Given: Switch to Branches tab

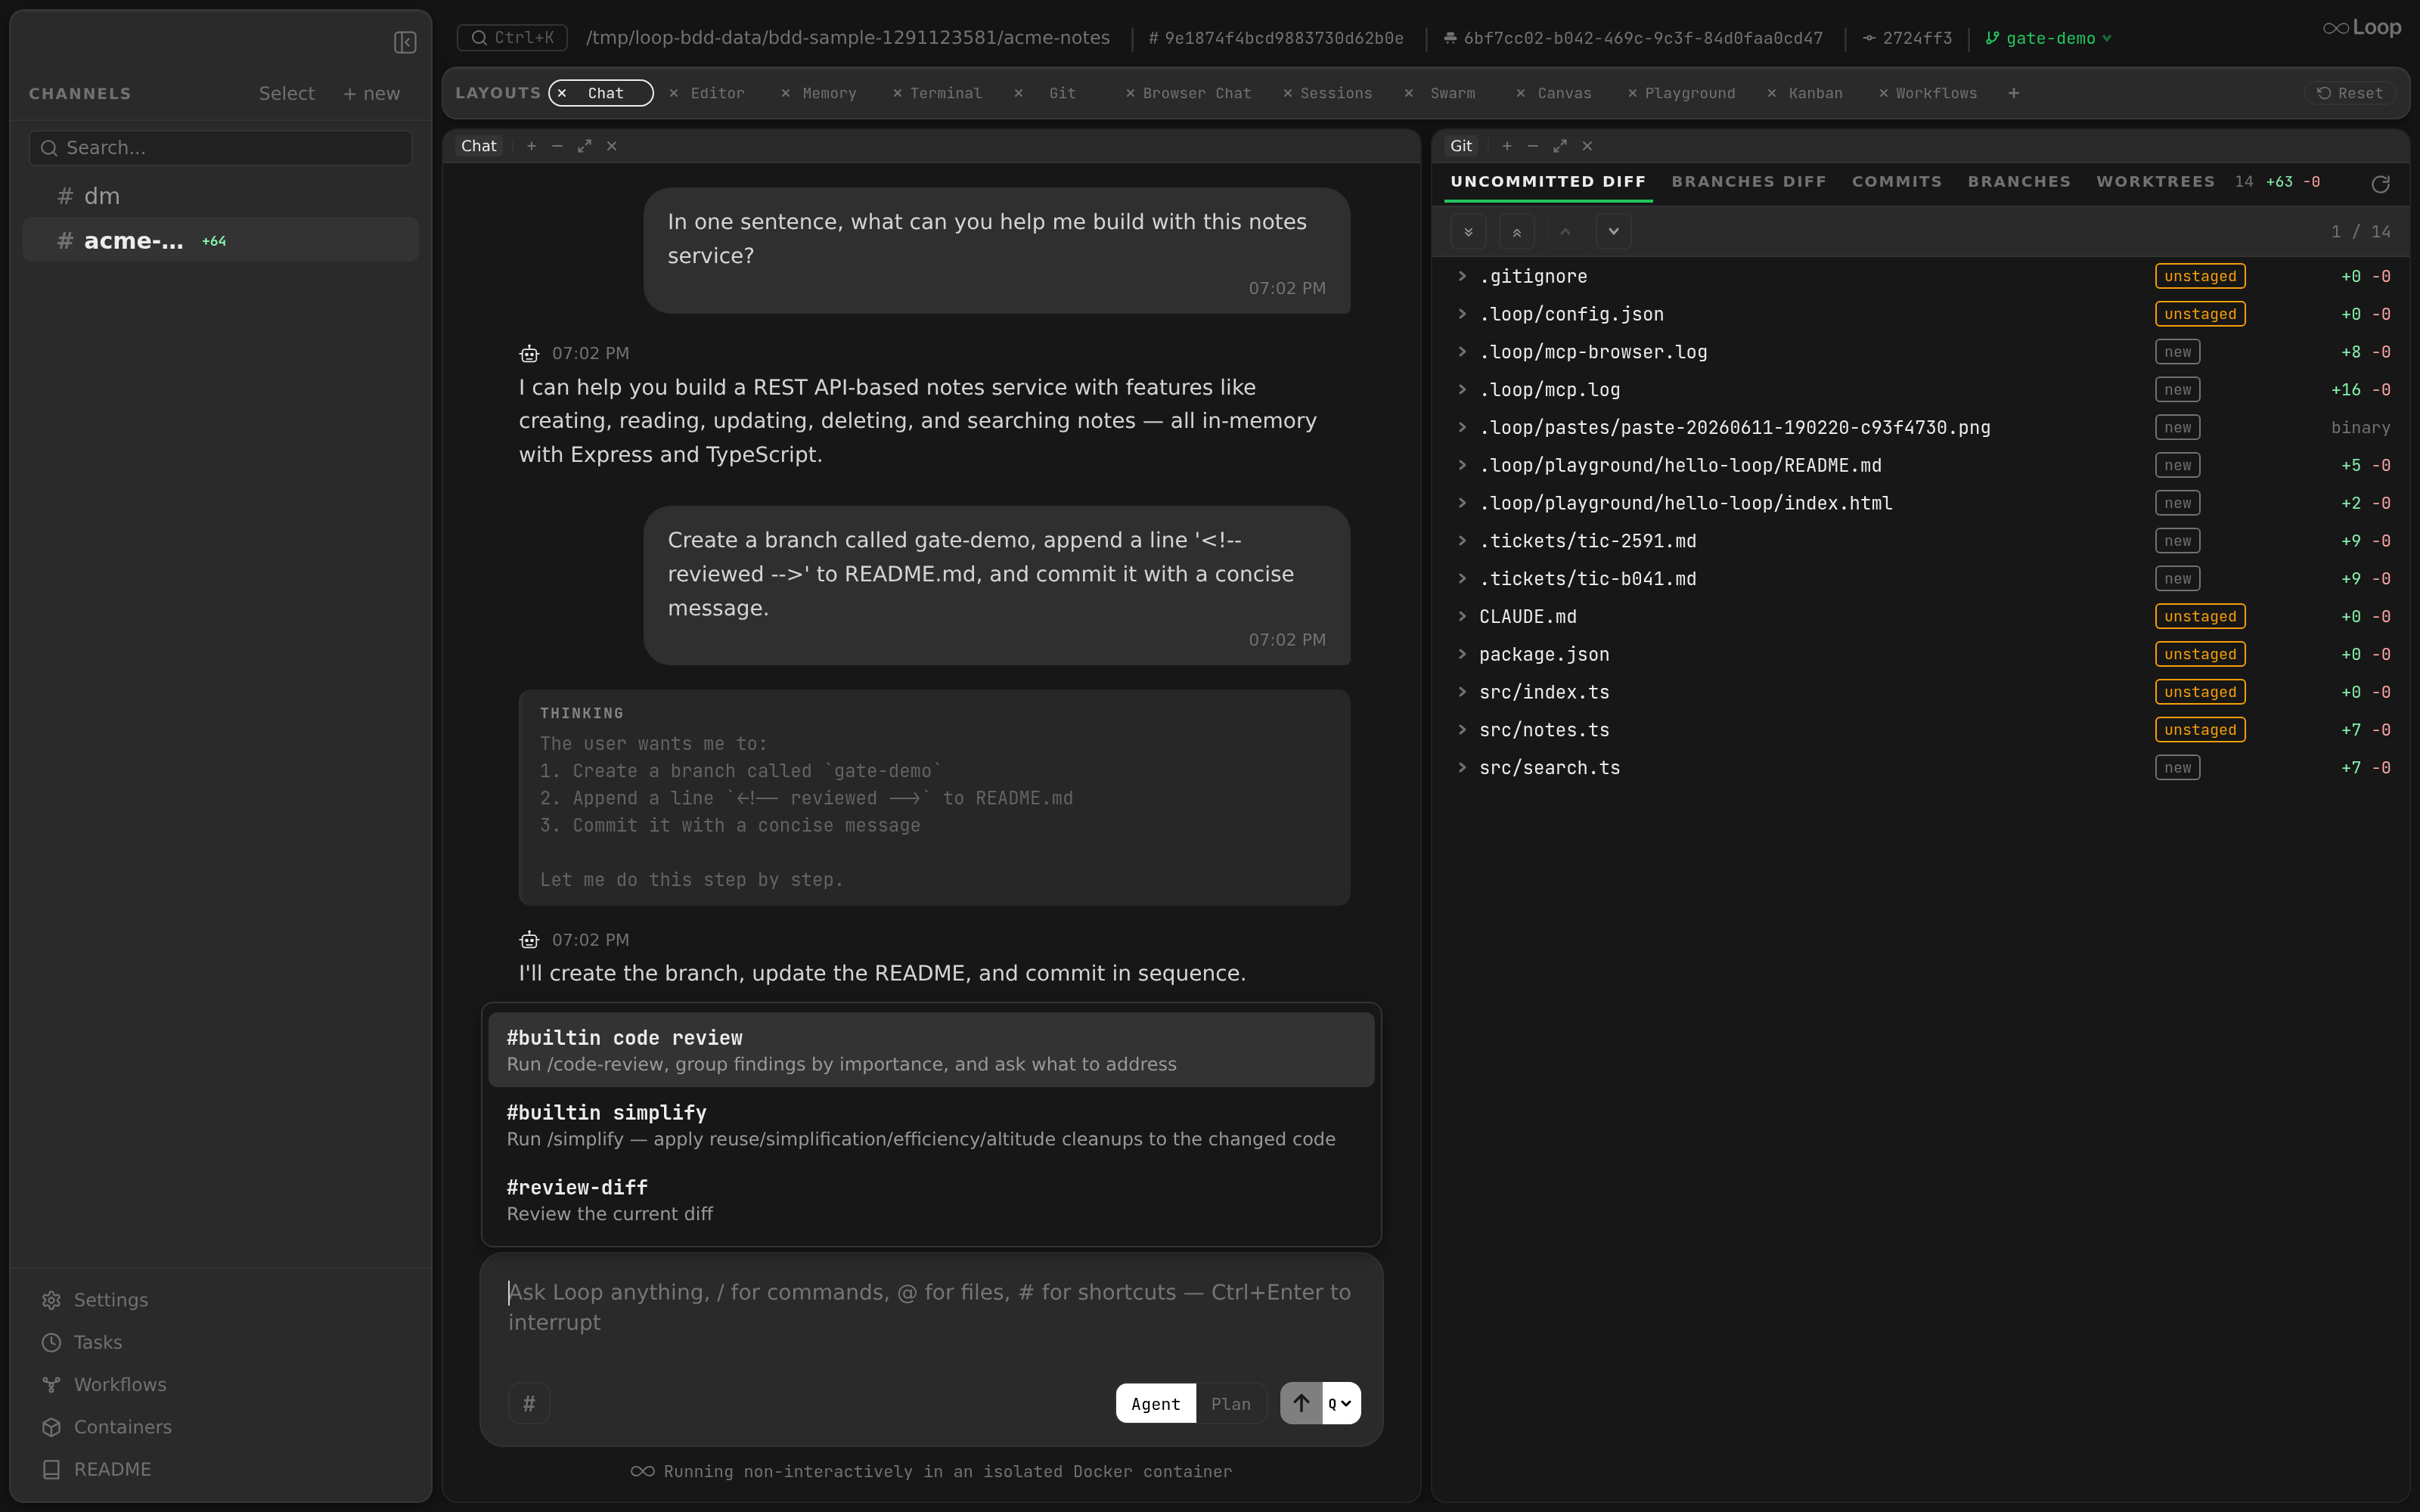Looking at the screenshot, I should [x=2018, y=182].
